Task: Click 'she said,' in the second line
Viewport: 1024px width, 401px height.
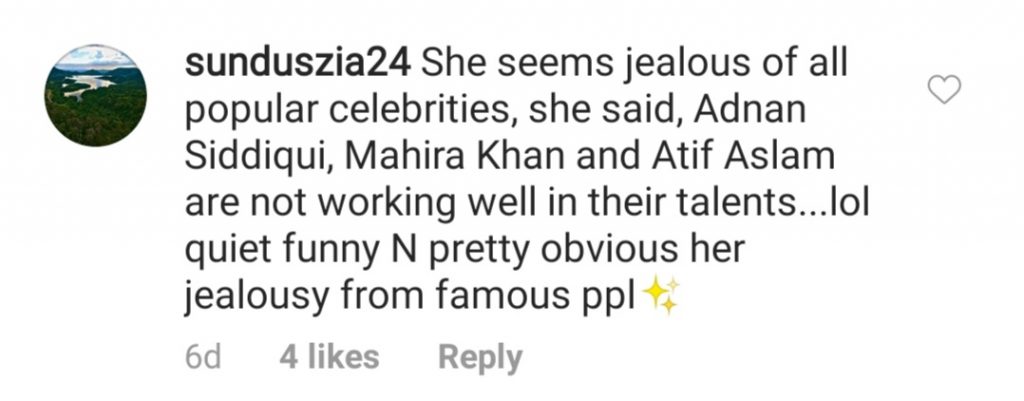Action: click(605, 112)
